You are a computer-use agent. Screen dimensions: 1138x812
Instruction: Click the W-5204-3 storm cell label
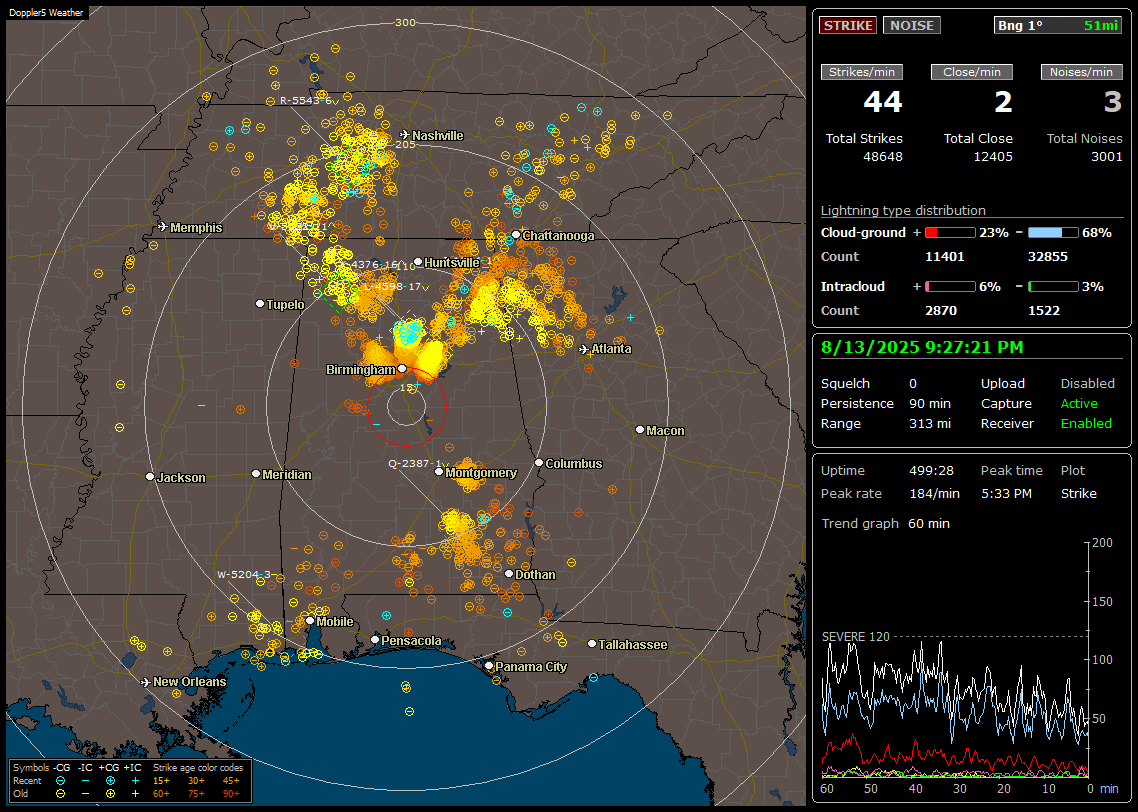[x=244, y=574]
